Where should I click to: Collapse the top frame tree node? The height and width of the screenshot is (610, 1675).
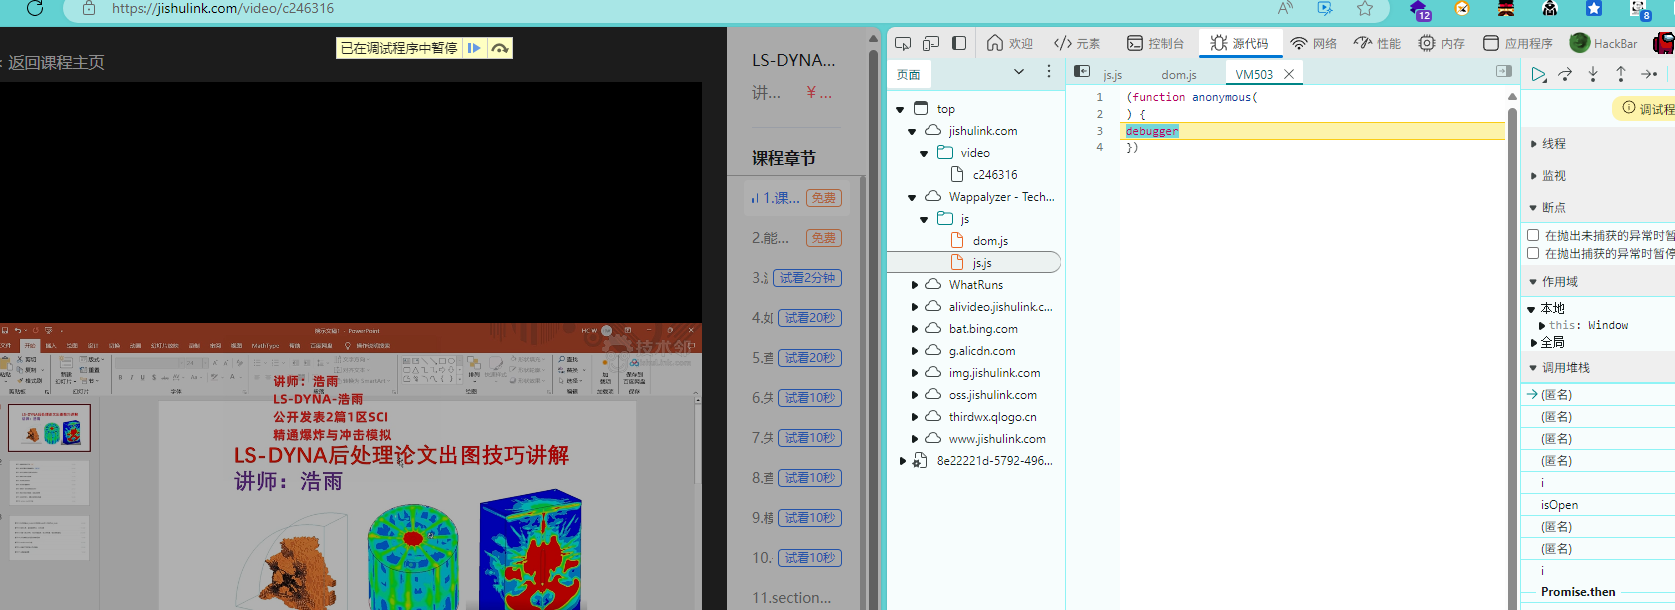point(901,109)
